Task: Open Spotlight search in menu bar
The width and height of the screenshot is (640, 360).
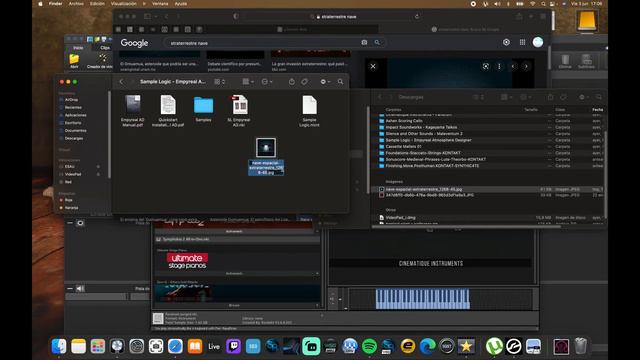Action: click(543, 4)
